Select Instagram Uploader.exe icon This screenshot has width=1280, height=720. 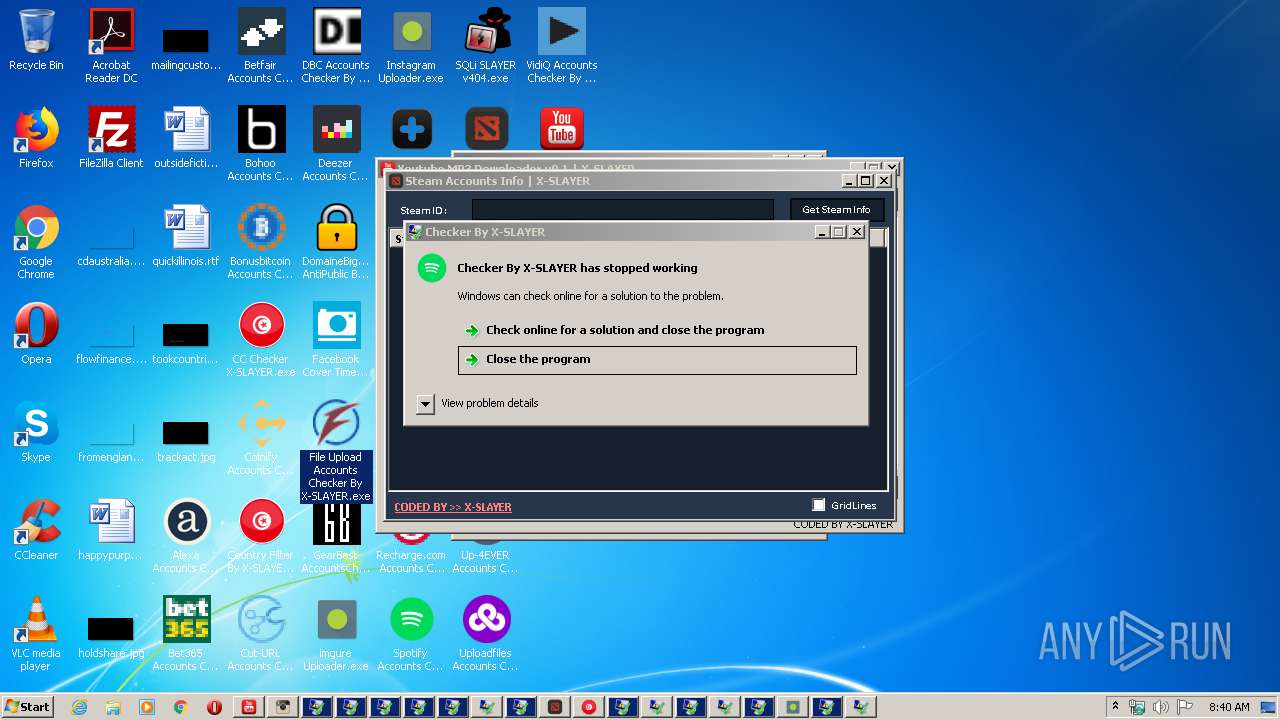pyautogui.click(x=411, y=45)
